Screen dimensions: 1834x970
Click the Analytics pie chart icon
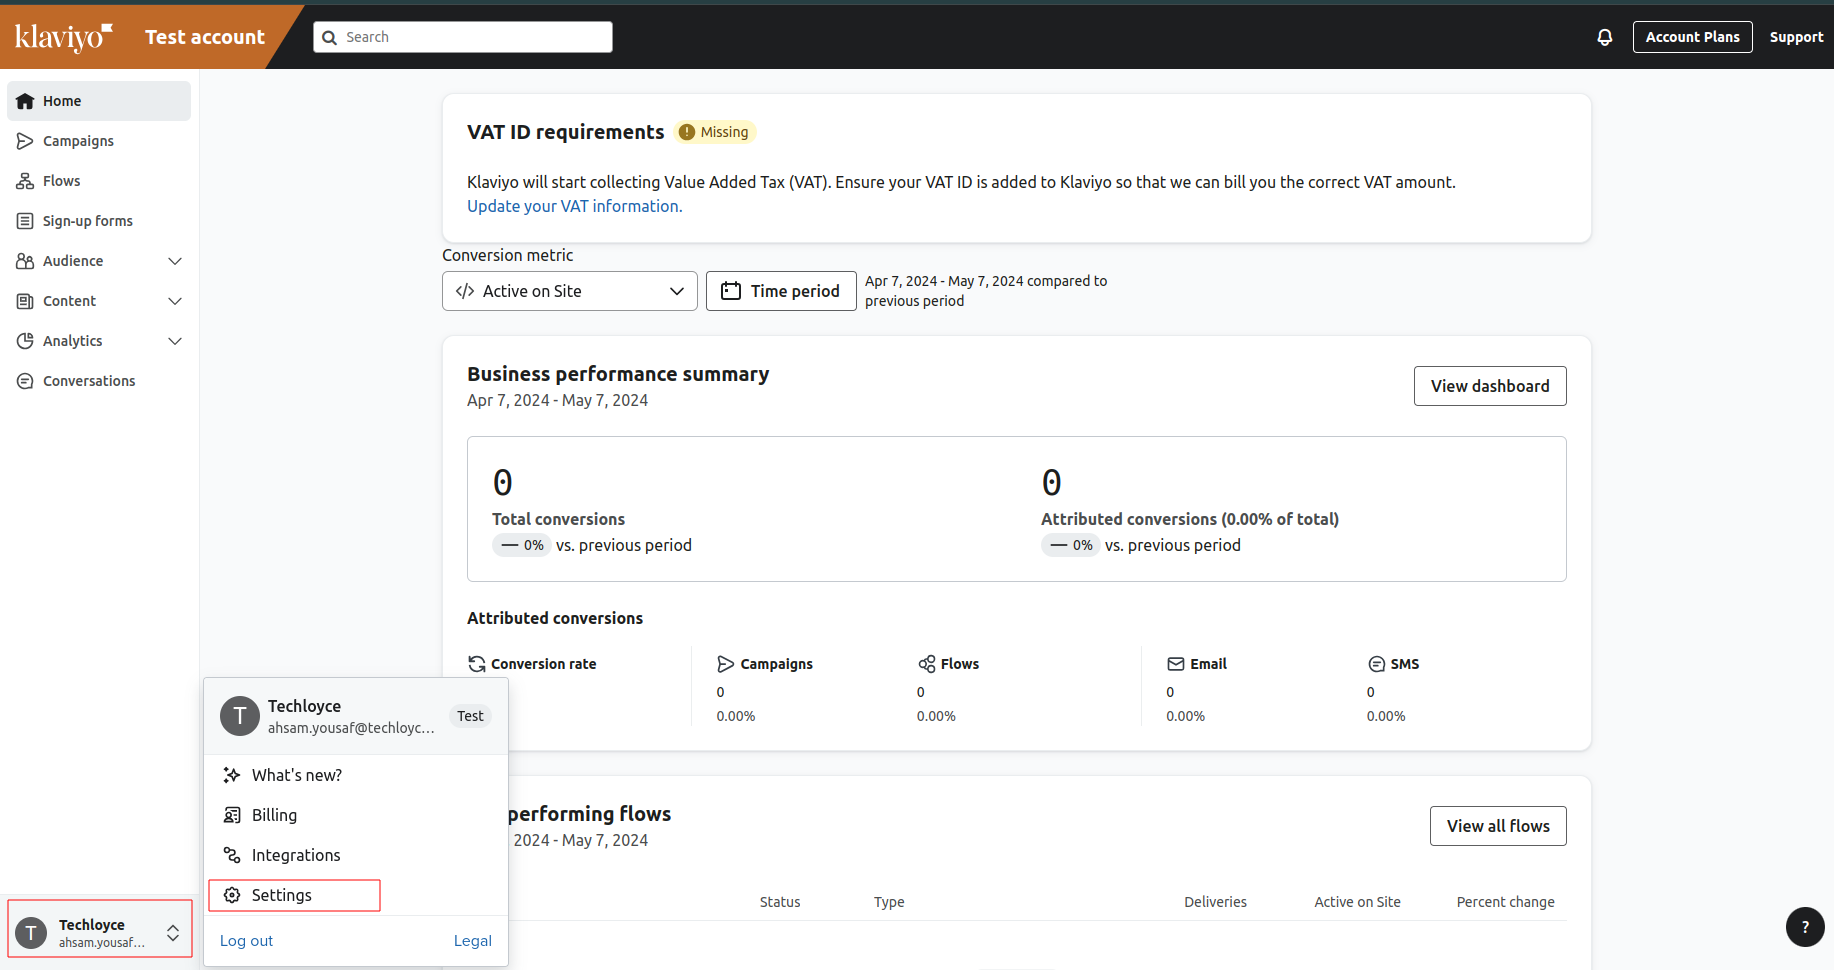(x=25, y=341)
